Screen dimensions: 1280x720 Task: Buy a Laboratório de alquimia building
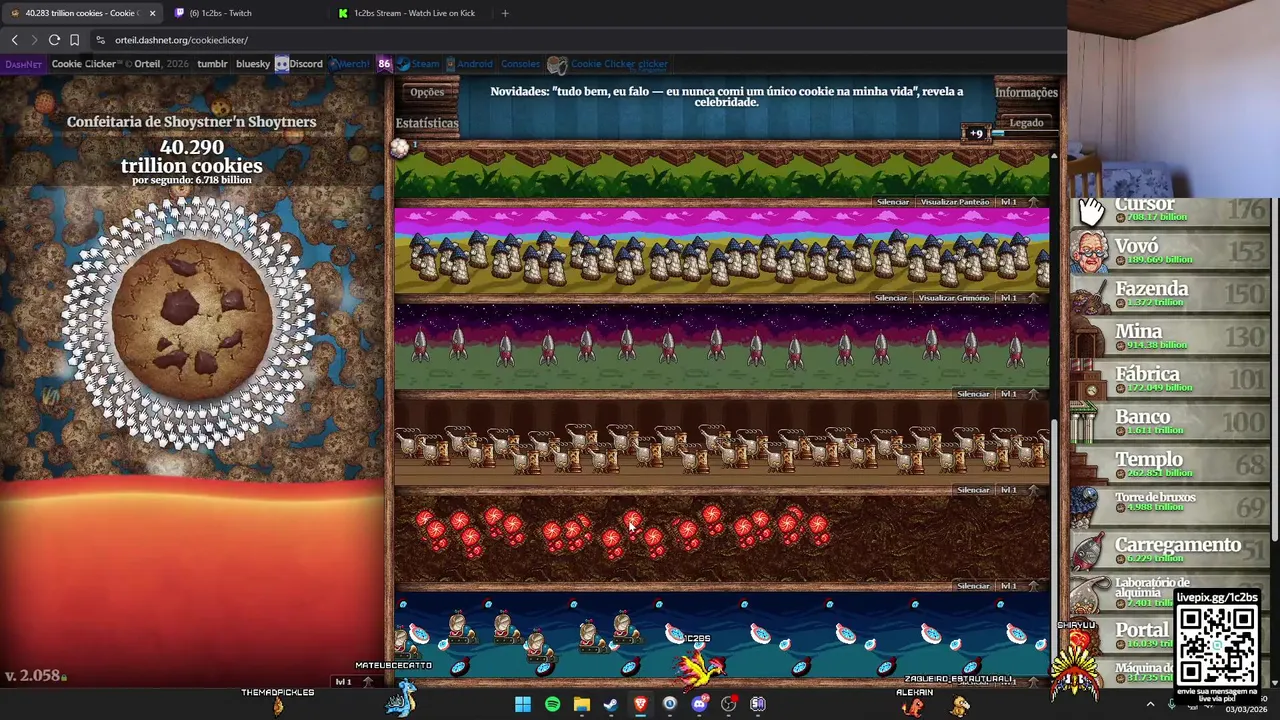click(x=1125, y=593)
